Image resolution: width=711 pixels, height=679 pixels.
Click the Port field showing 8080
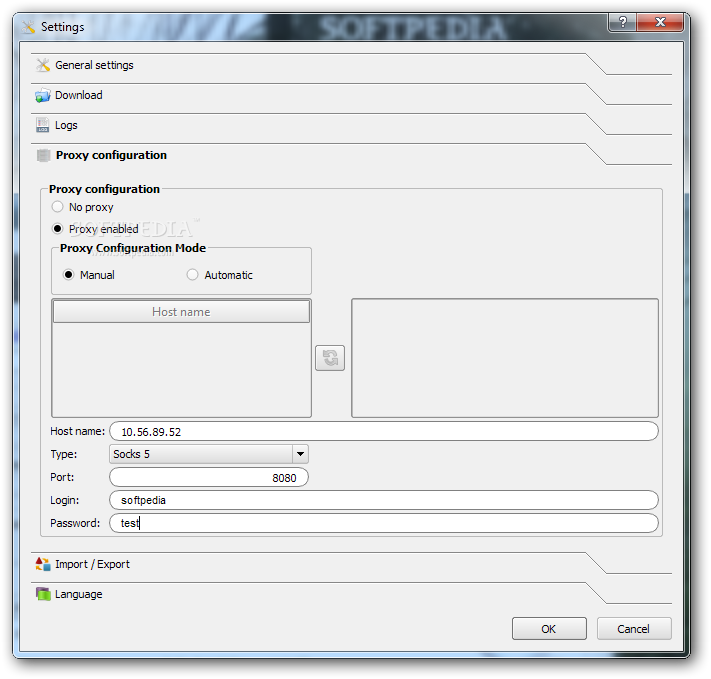tap(209, 477)
